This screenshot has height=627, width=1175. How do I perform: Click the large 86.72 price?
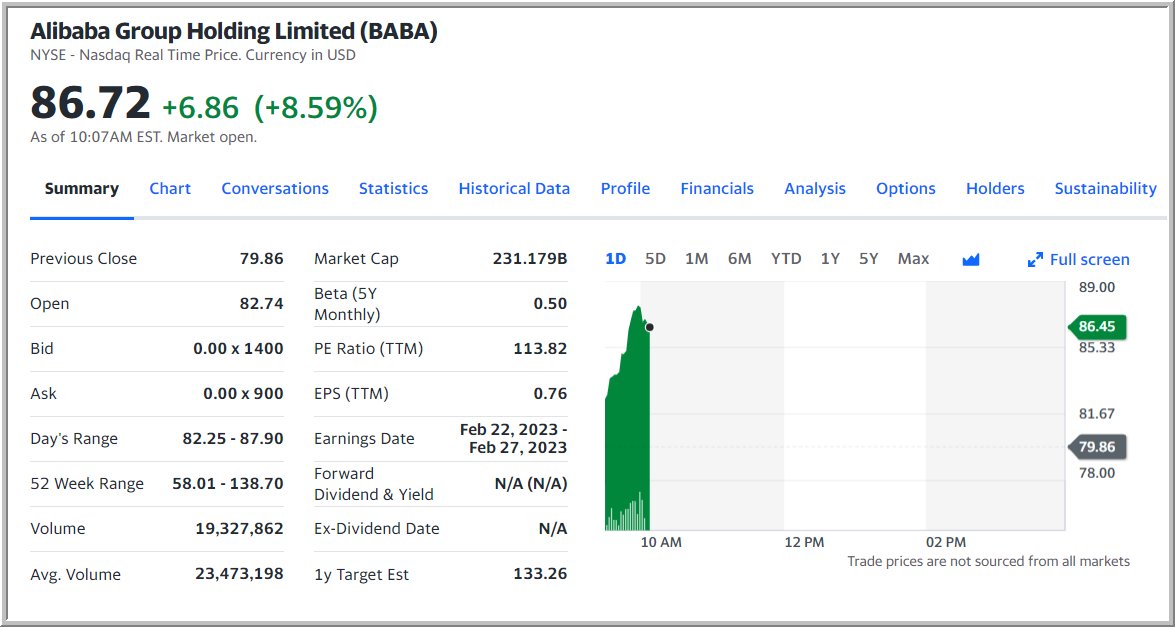point(90,103)
